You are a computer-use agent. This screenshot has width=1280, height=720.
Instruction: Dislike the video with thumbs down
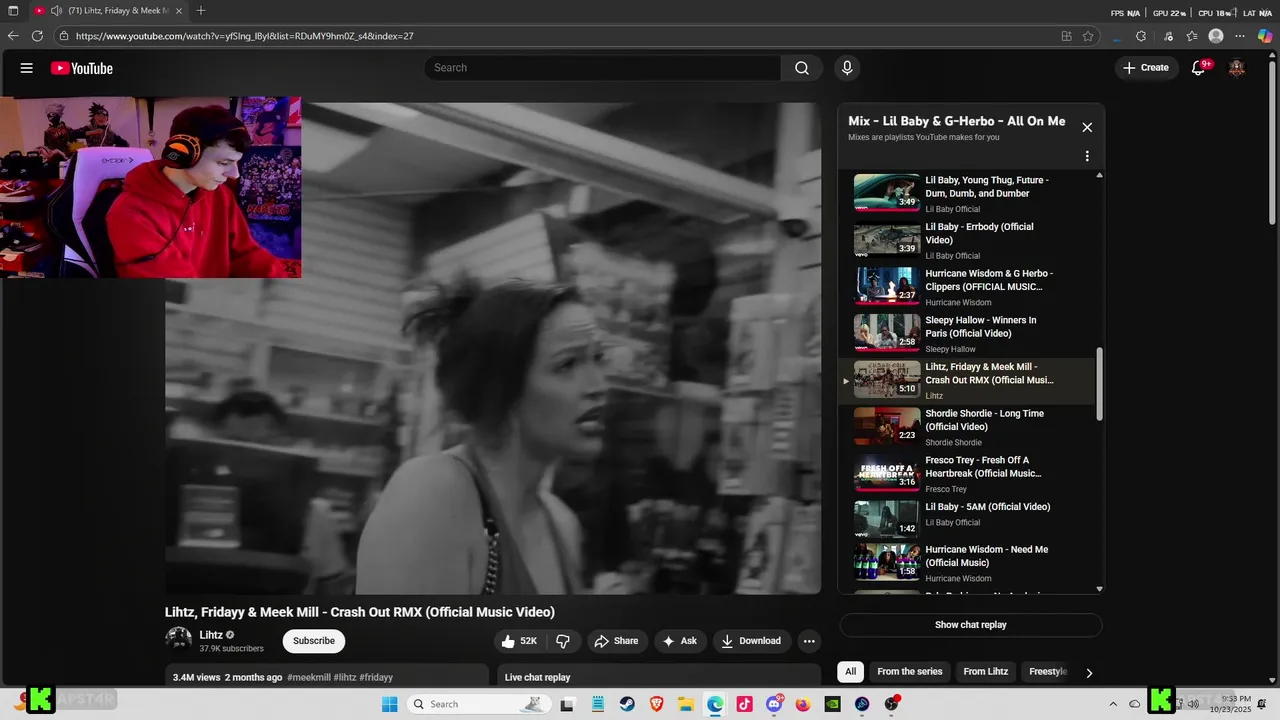pyautogui.click(x=563, y=641)
